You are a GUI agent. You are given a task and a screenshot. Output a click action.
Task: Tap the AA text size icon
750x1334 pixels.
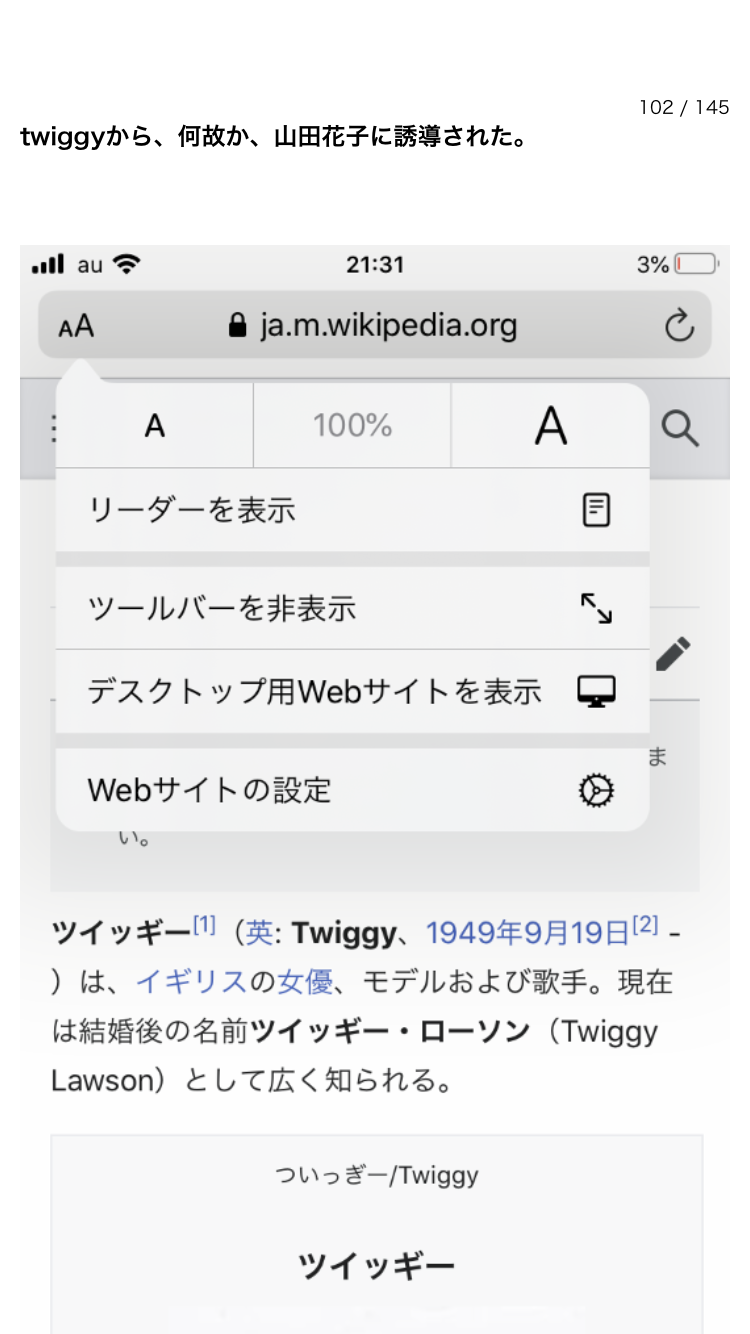(76, 326)
